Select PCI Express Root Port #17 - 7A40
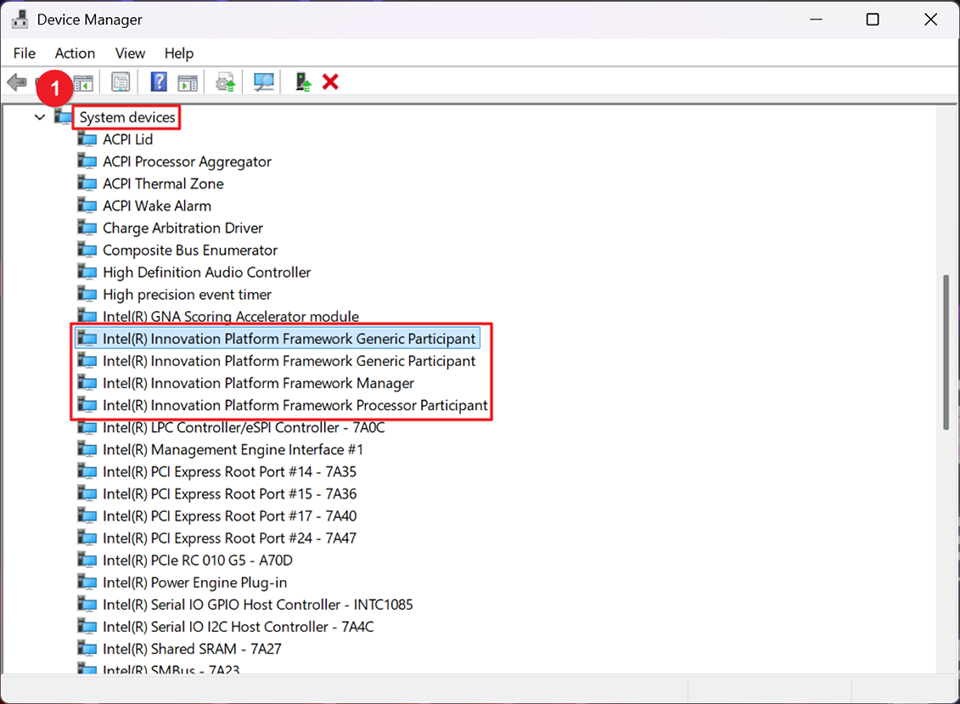This screenshot has height=704, width=960. pyautogui.click(x=230, y=516)
